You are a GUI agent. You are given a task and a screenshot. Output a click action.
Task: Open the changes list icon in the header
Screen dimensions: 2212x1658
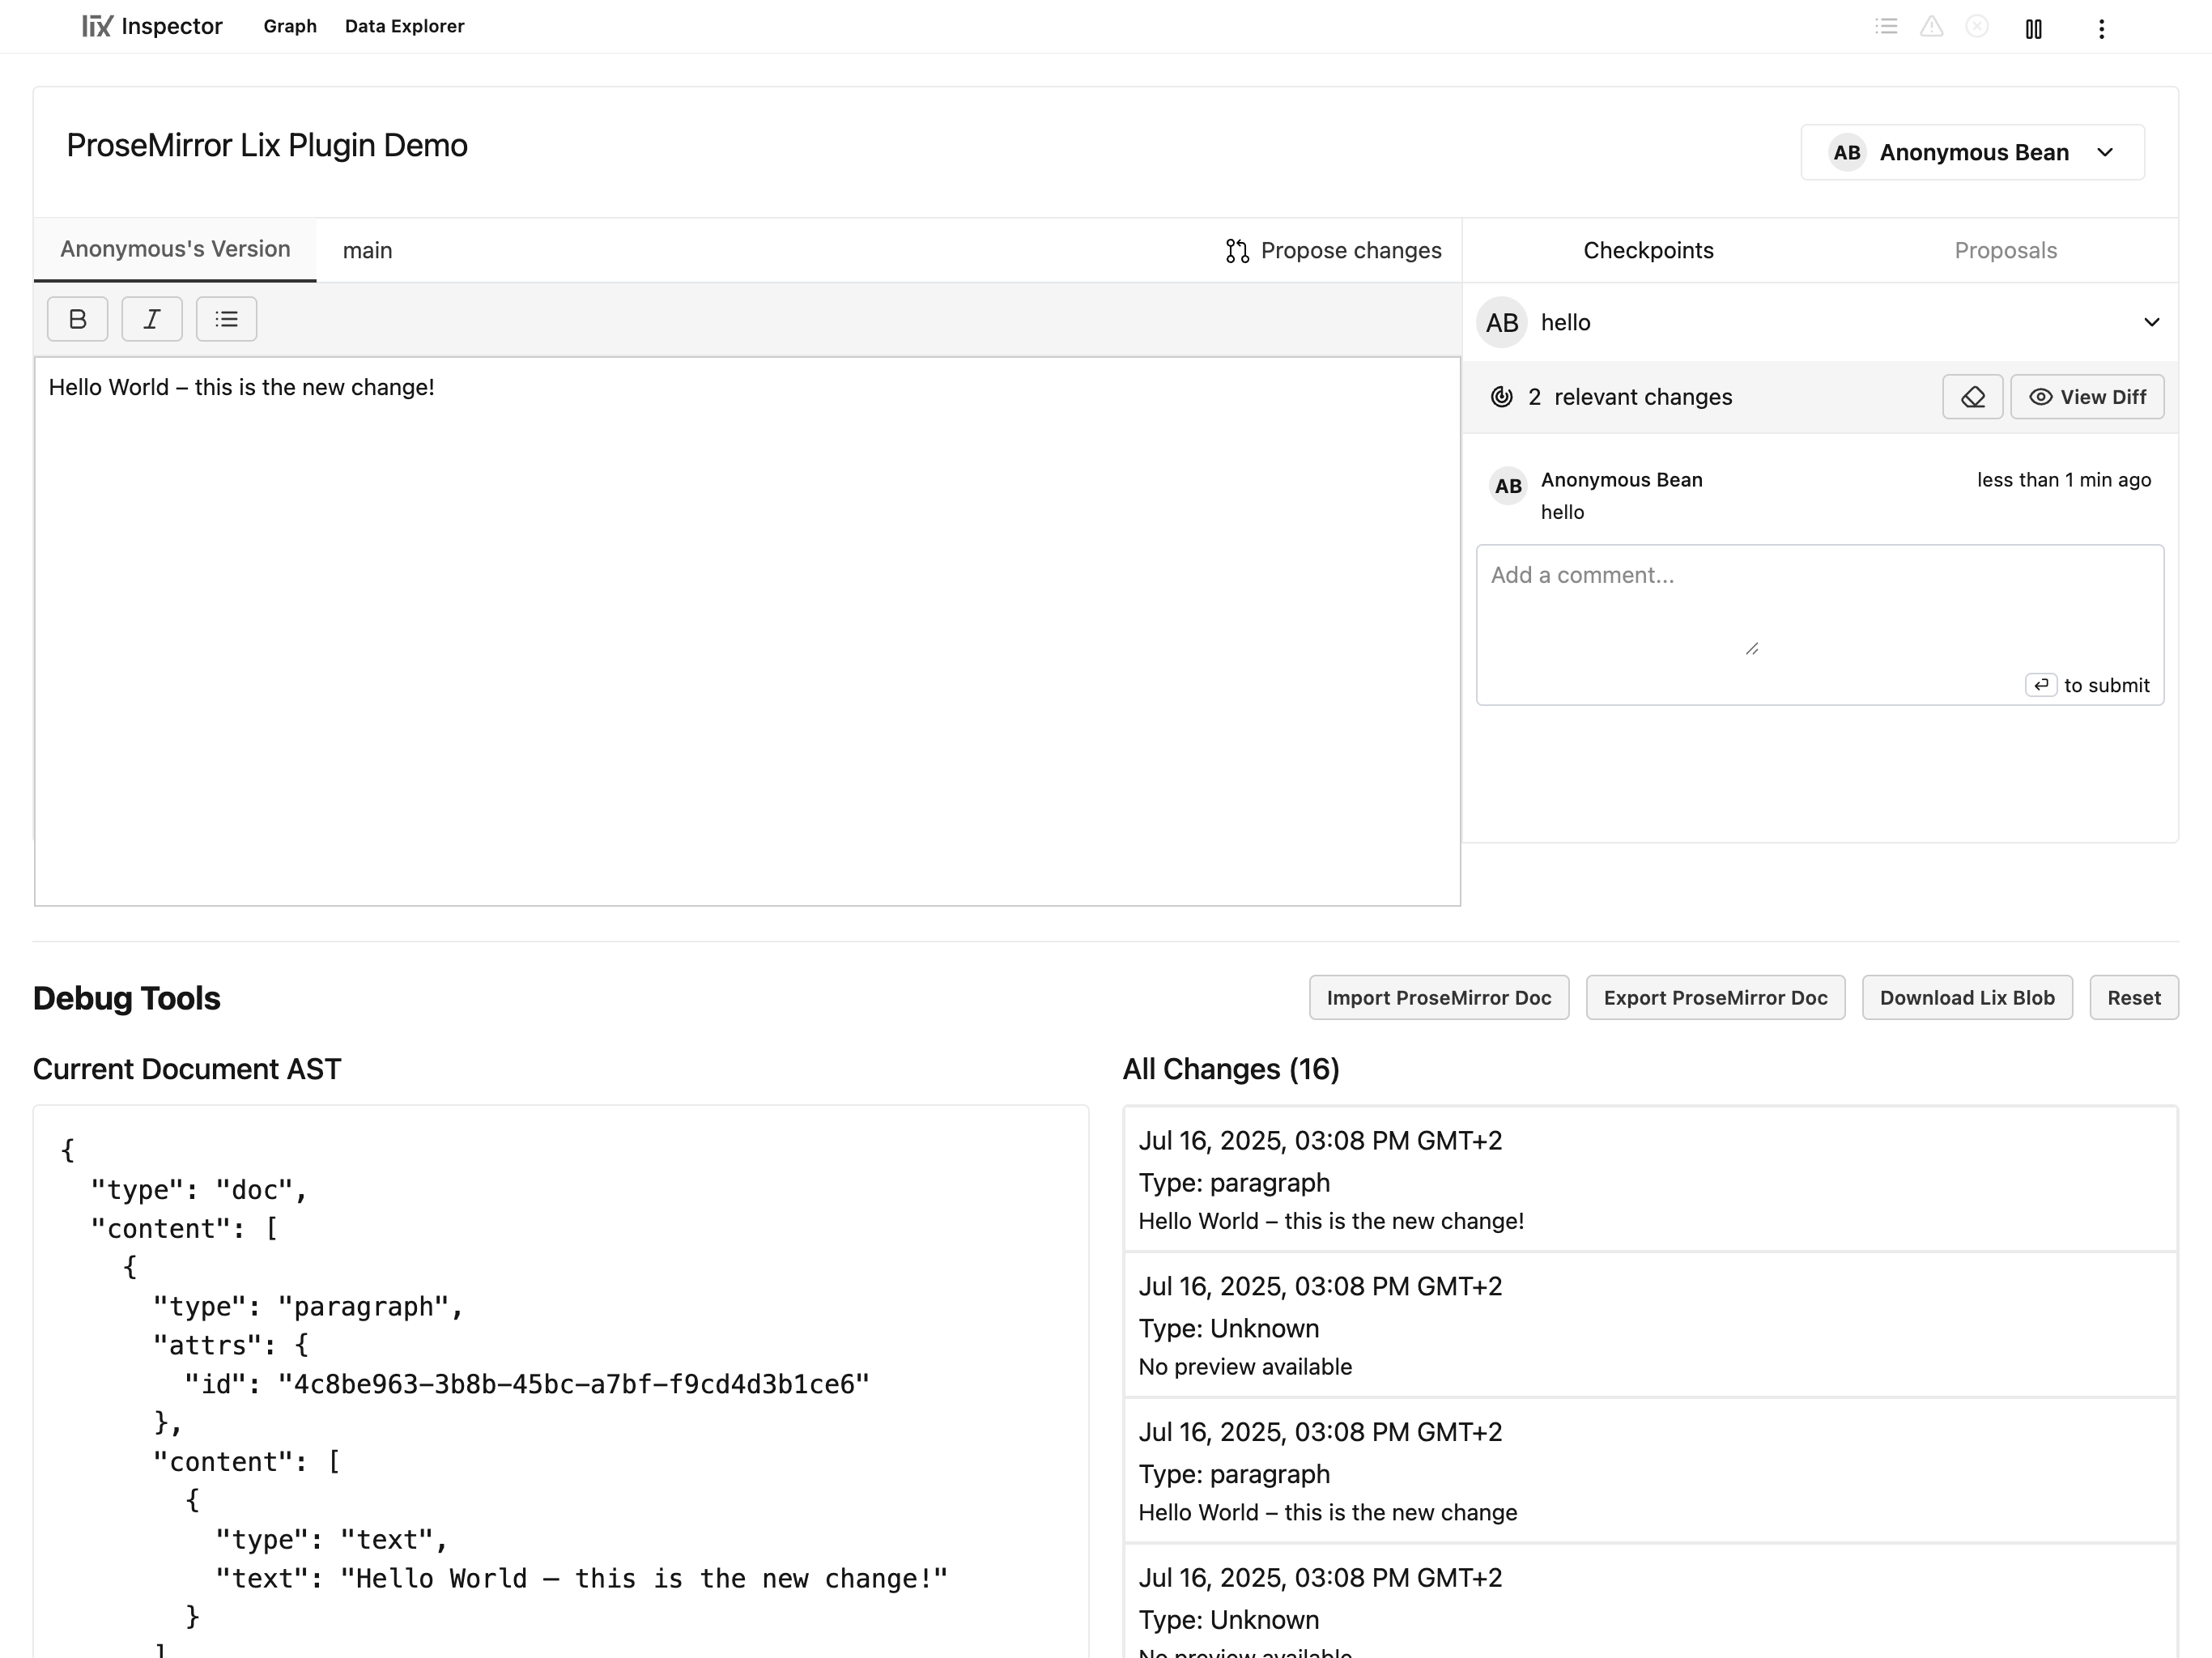point(1886,27)
